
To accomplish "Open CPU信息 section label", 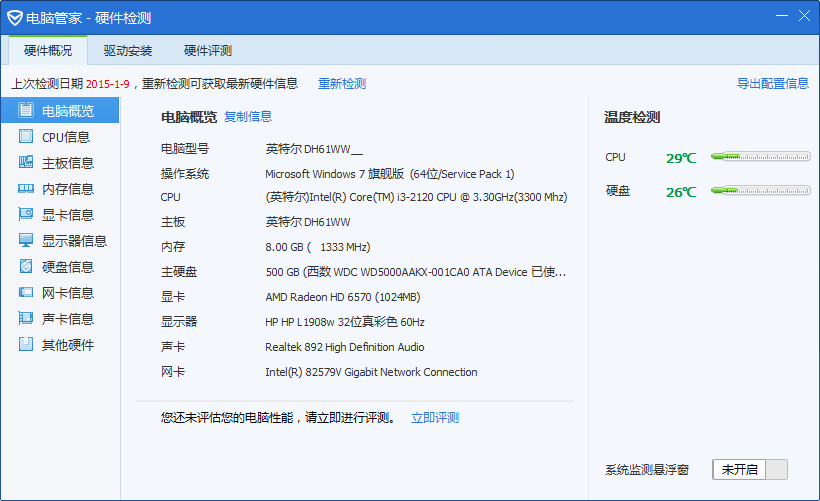I will click(66, 137).
